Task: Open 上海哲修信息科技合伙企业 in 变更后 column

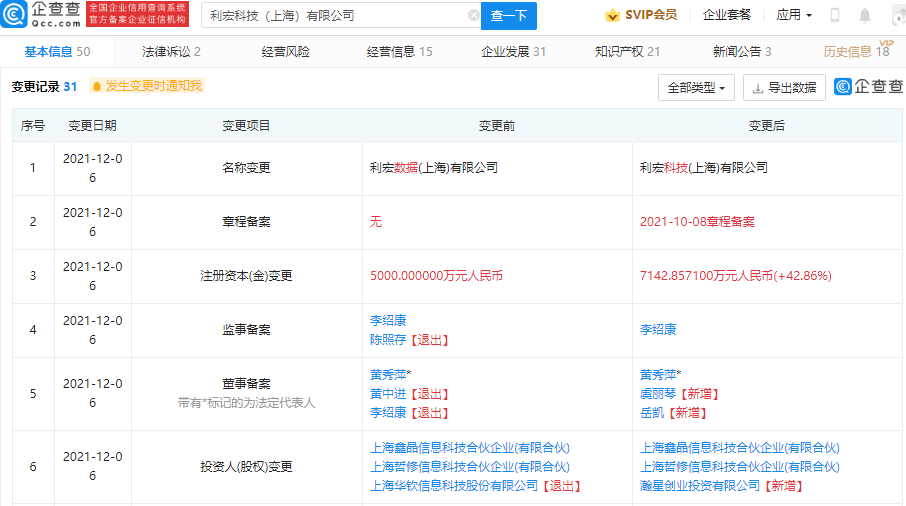Action: [740, 467]
